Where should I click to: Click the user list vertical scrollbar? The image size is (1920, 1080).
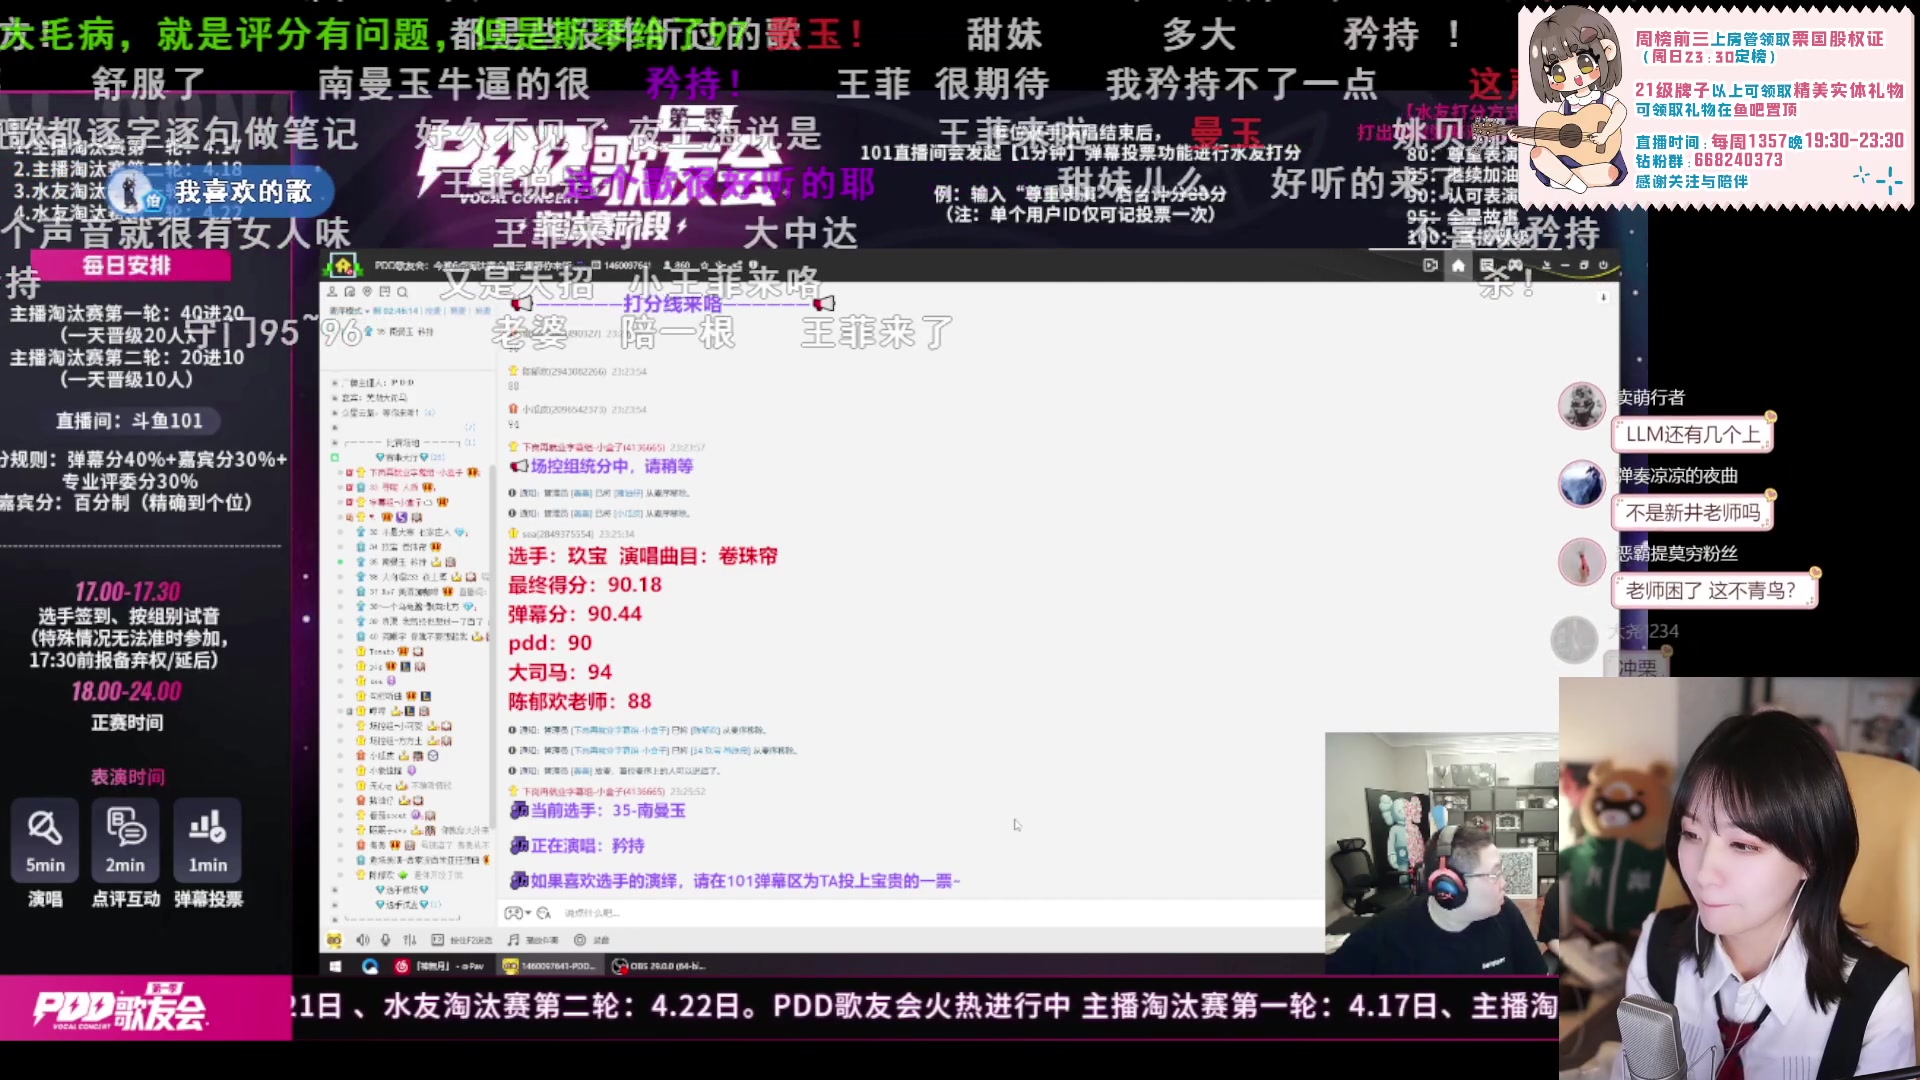click(x=492, y=645)
